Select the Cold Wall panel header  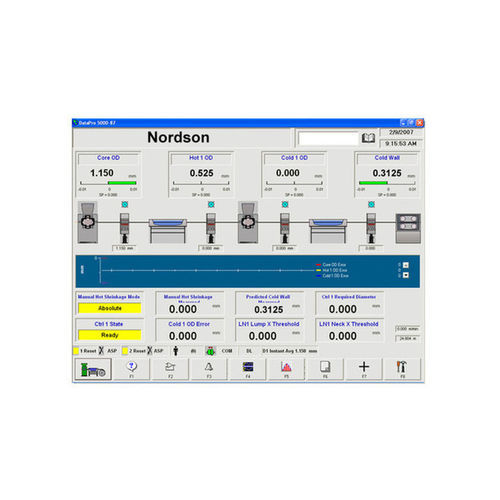coord(387,158)
